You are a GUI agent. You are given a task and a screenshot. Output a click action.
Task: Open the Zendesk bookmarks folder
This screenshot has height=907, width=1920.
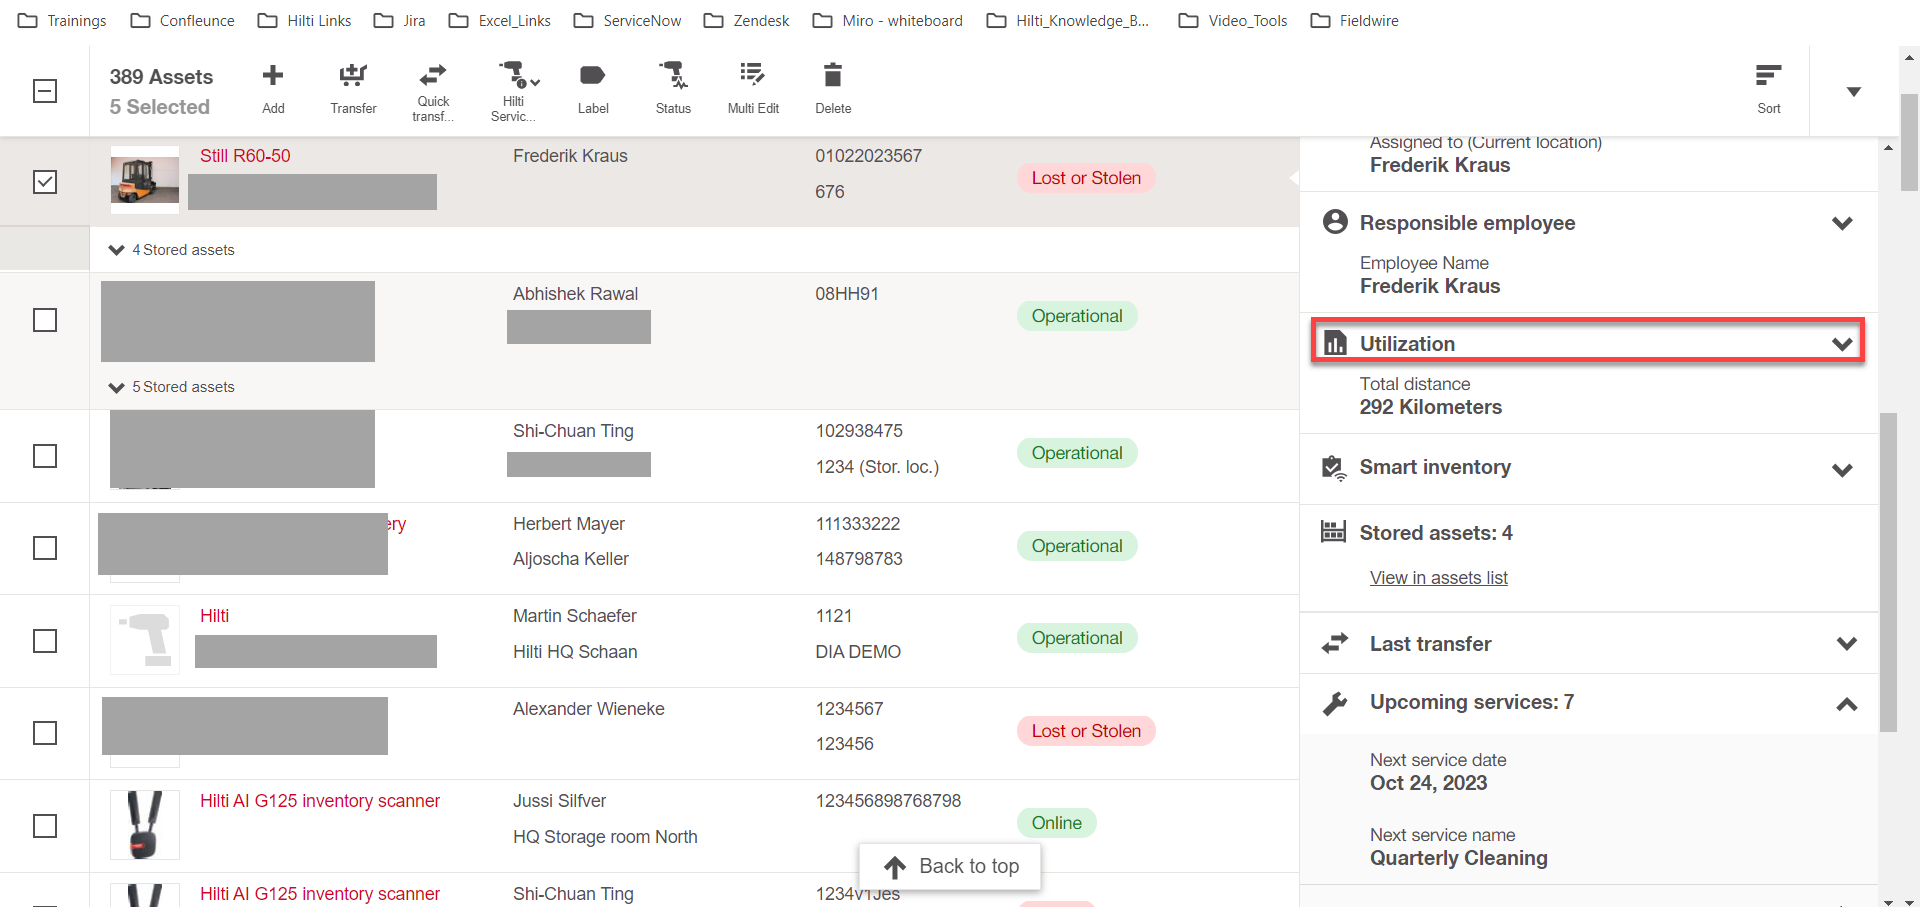(747, 20)
